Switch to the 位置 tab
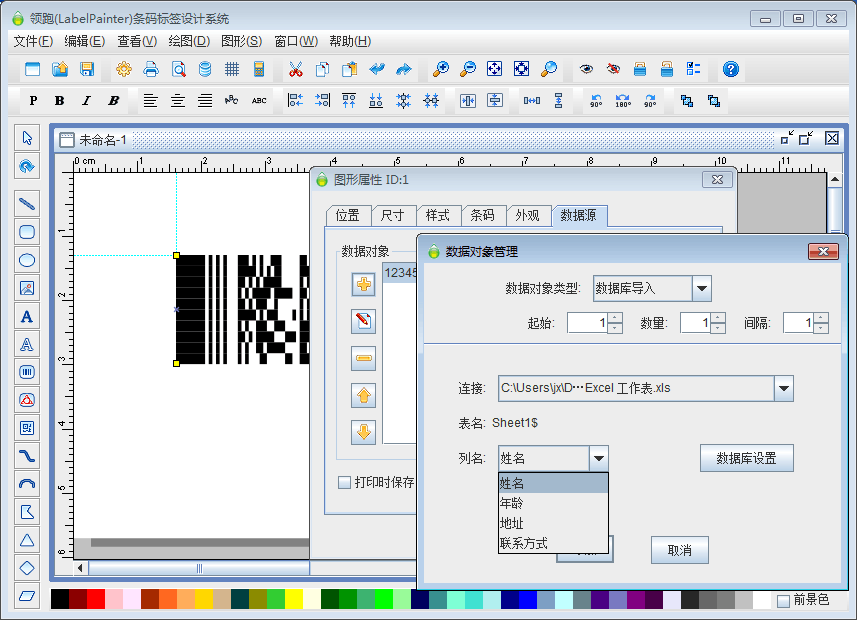The height and width of the screenshot is (620, 857). pyautogui.click(x=348, y=215)
